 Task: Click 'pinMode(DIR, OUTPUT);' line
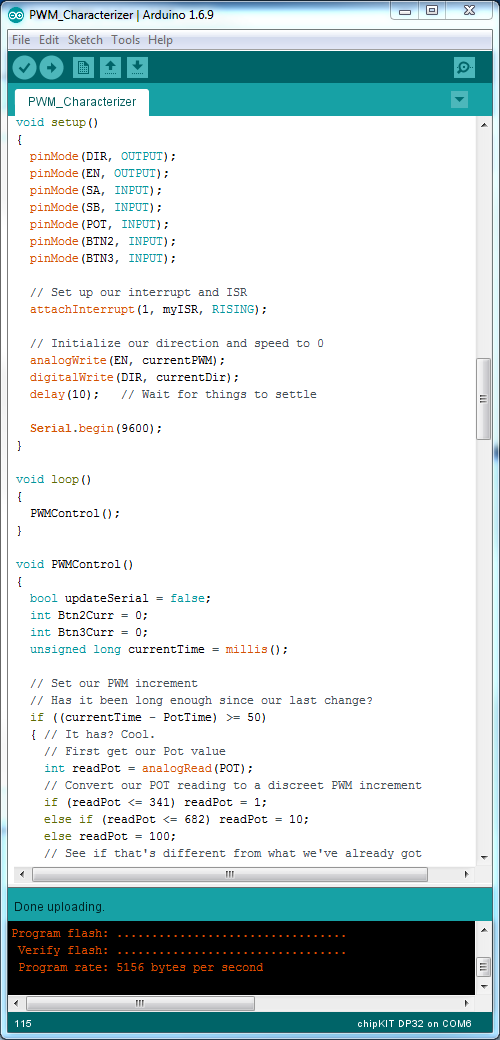click(103, 157)
